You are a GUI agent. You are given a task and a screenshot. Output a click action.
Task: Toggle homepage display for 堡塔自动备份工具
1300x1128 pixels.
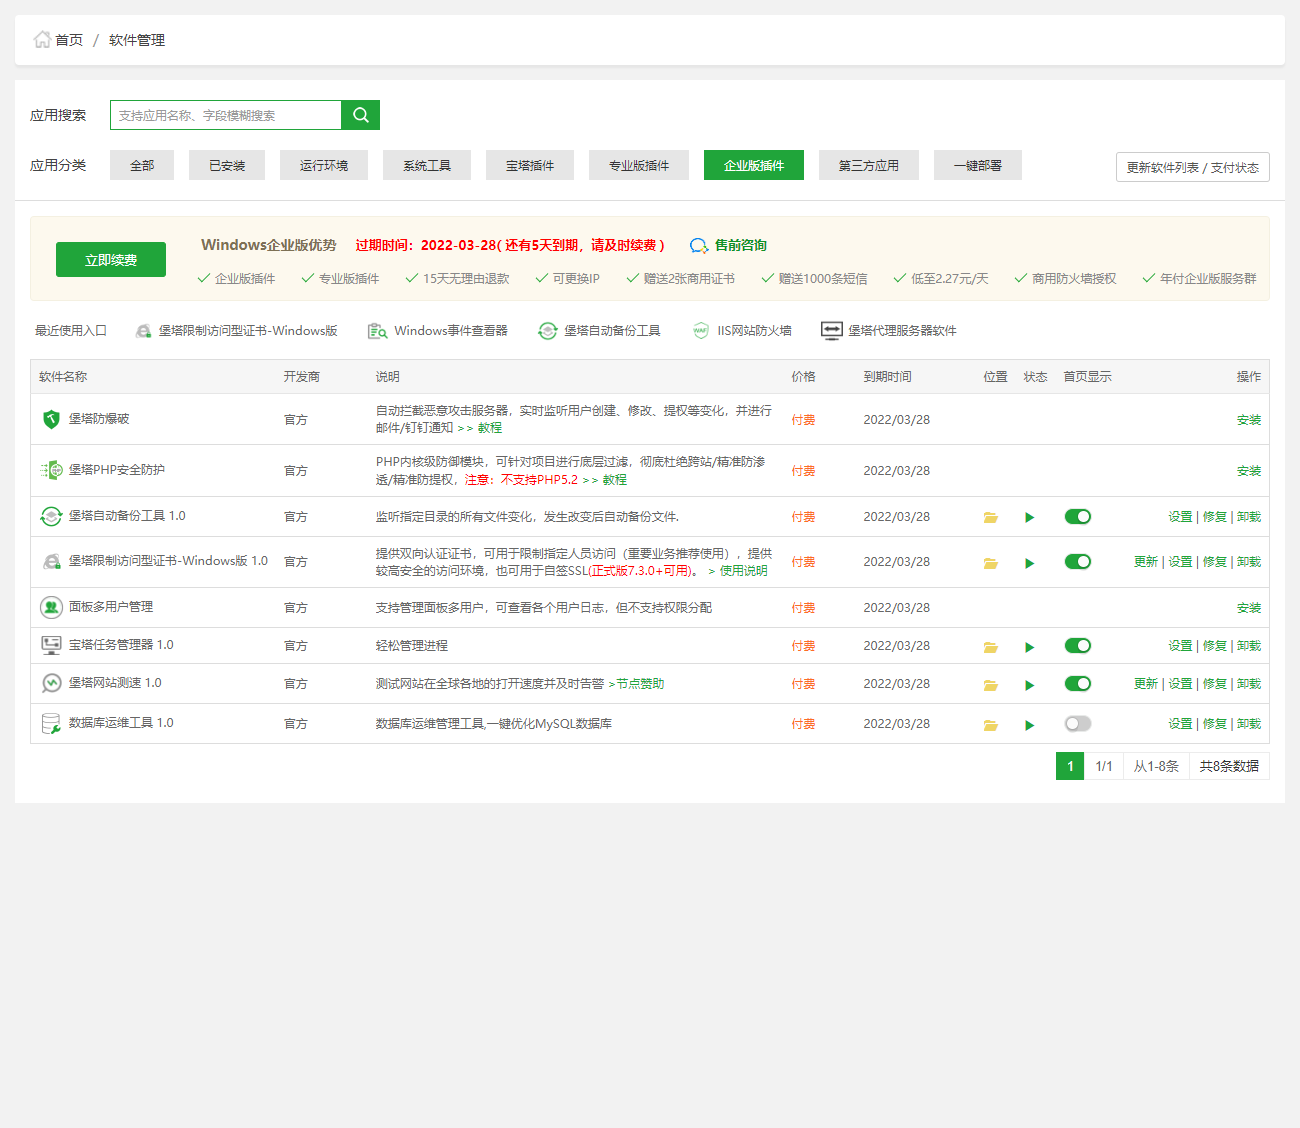point(1078,517)
